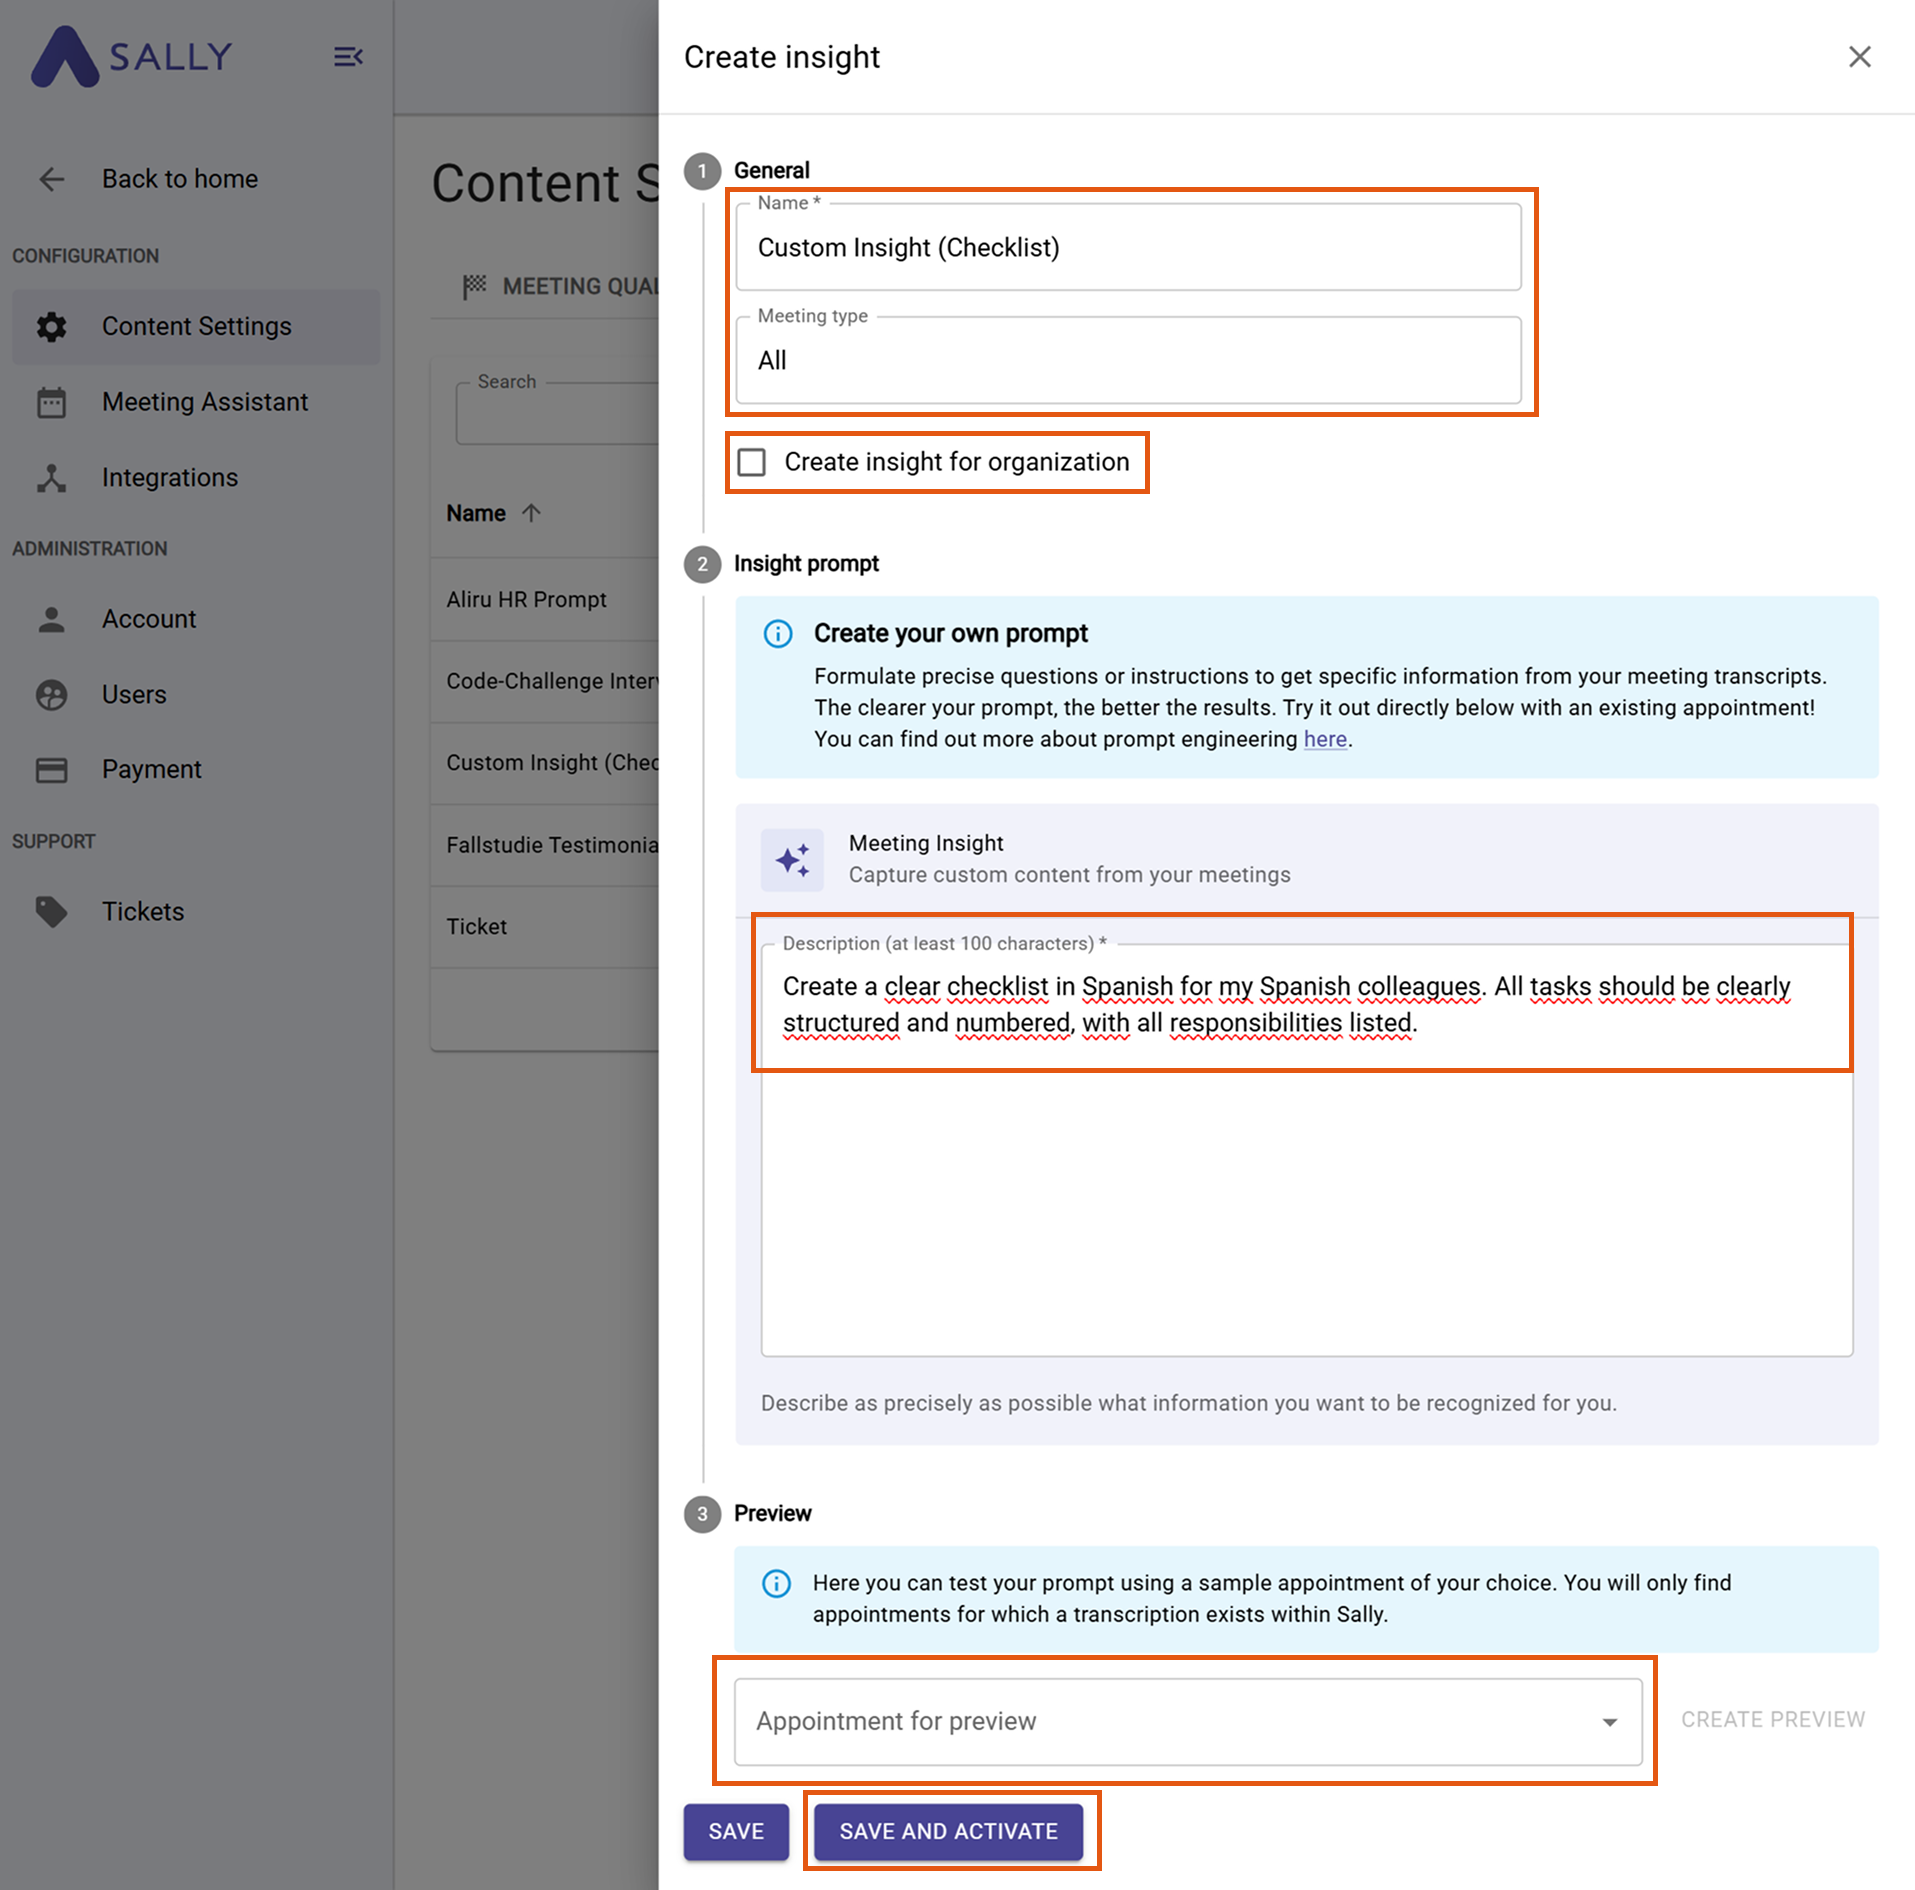Open the Integrations page
Screen dimensions: 1915x1890
[x=169, y=477]
